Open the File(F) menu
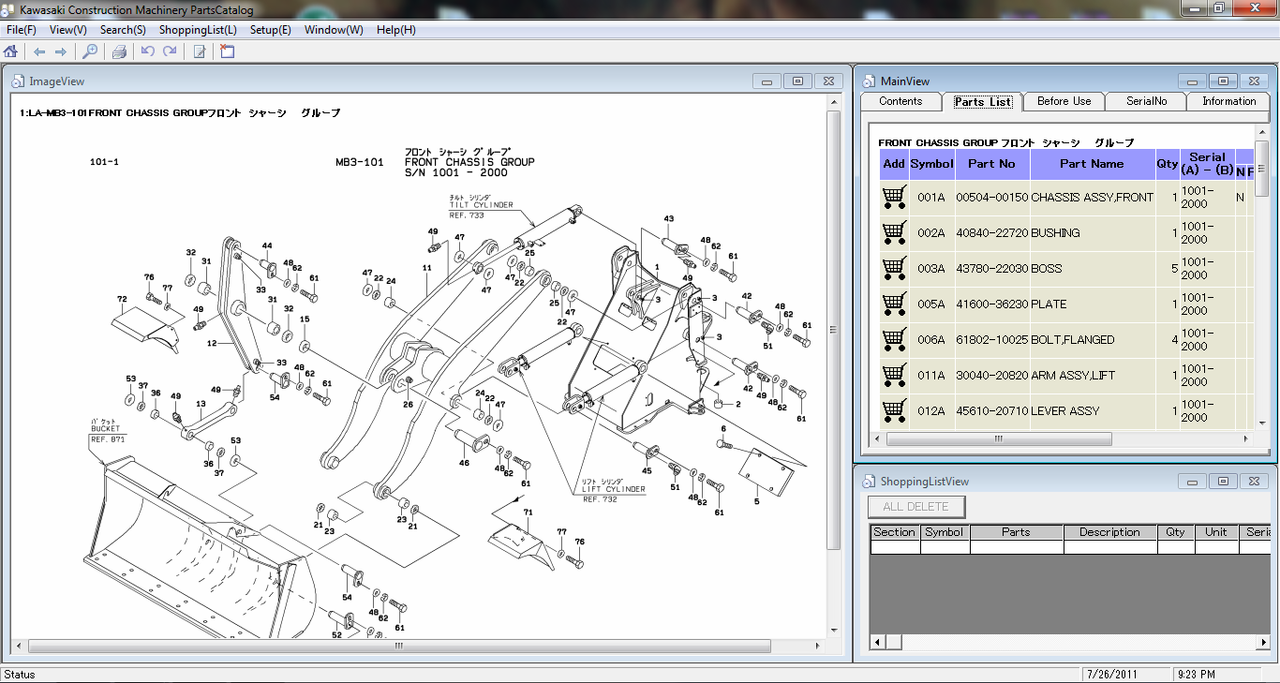The width and height of the screenshot is (1280, 683). [21, 30]
